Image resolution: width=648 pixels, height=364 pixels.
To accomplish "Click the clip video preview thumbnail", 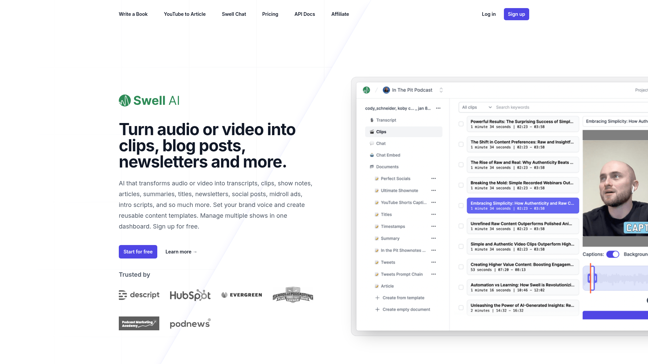I will [615, 188].
